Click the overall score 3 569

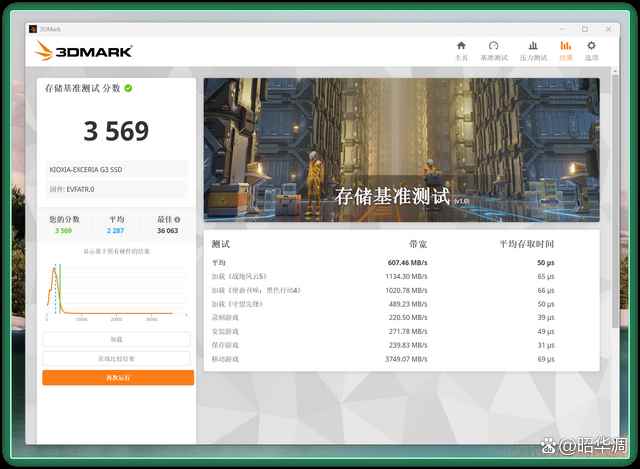[116, 131]
